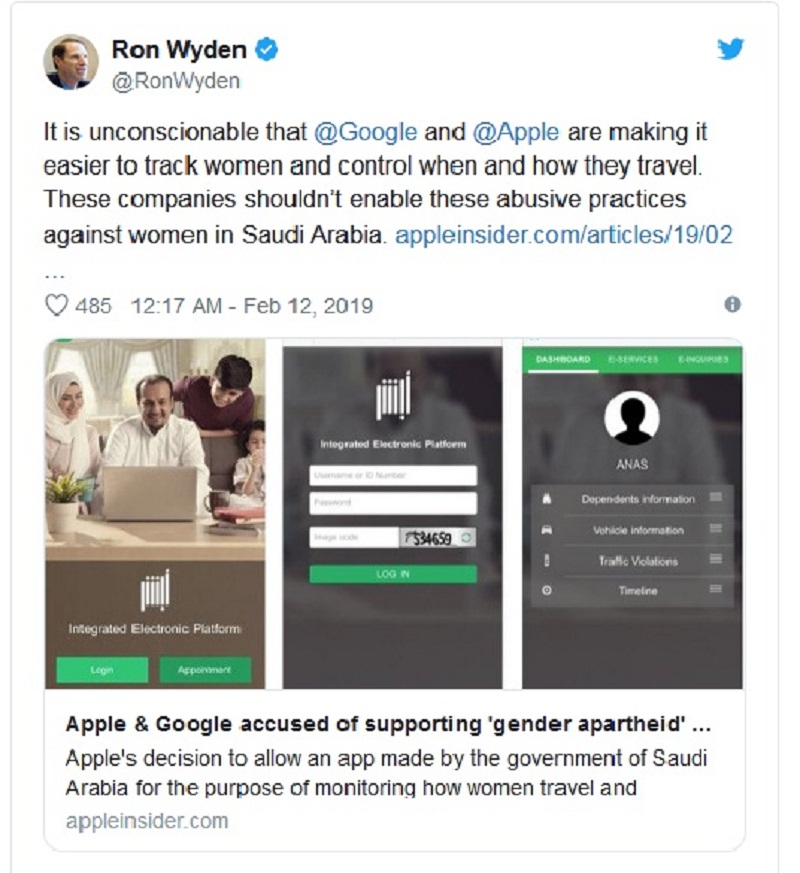Open the tweet info circle icon
Screen dimensions: 800x873
click(732, 305)
